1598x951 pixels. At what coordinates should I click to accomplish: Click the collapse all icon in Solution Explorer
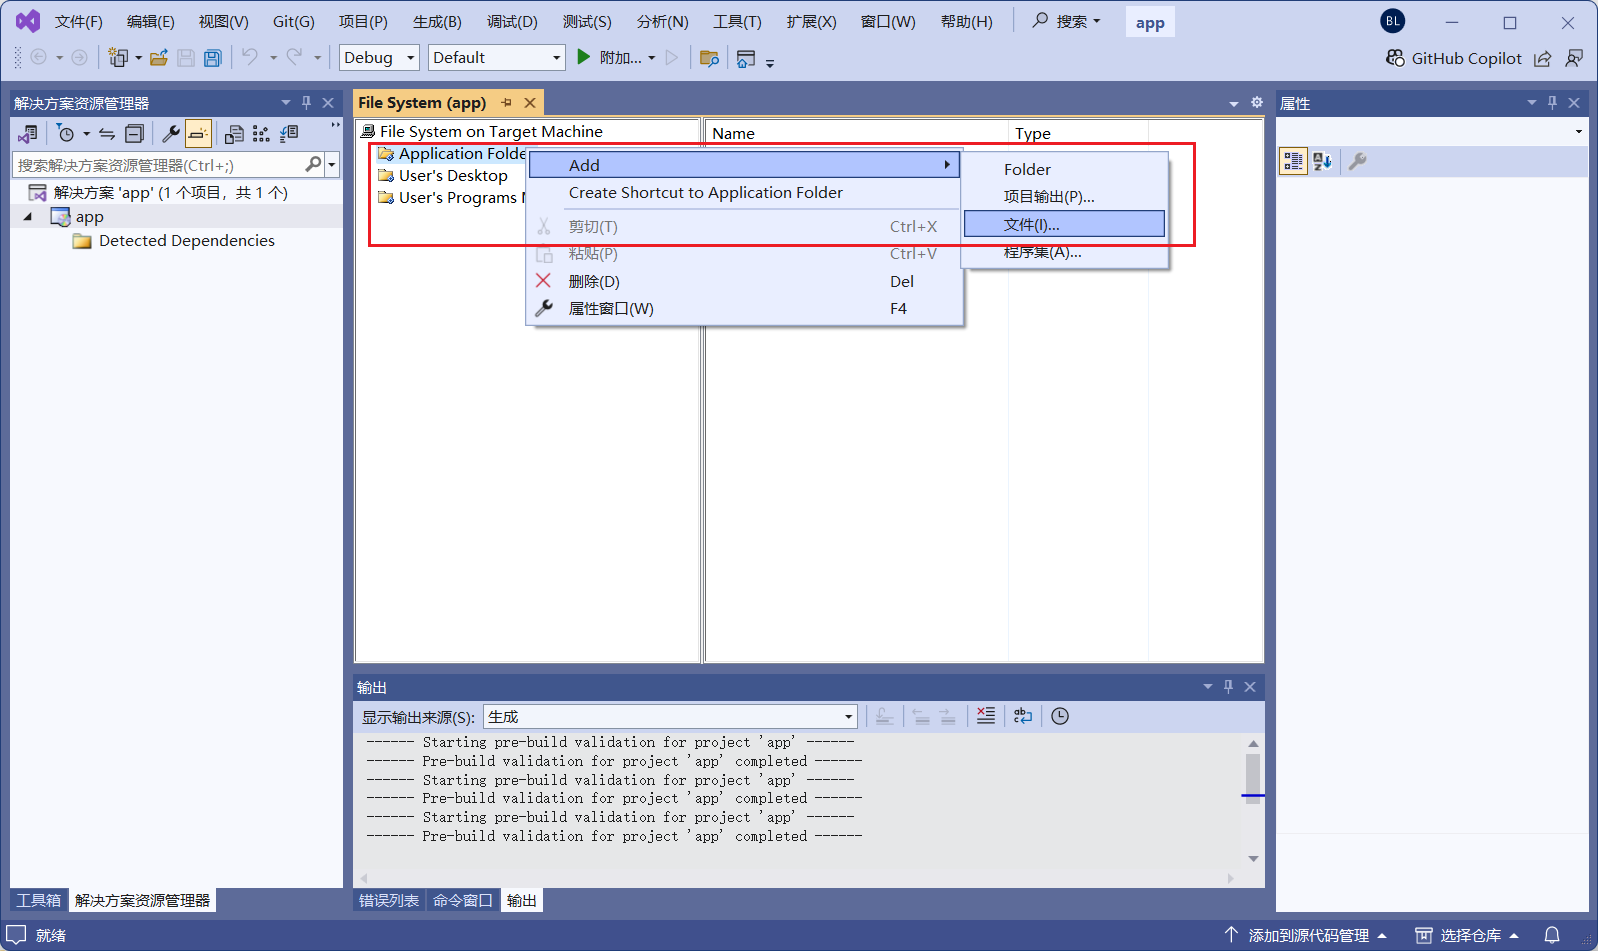pyautogui.click(x=135, y=133)
